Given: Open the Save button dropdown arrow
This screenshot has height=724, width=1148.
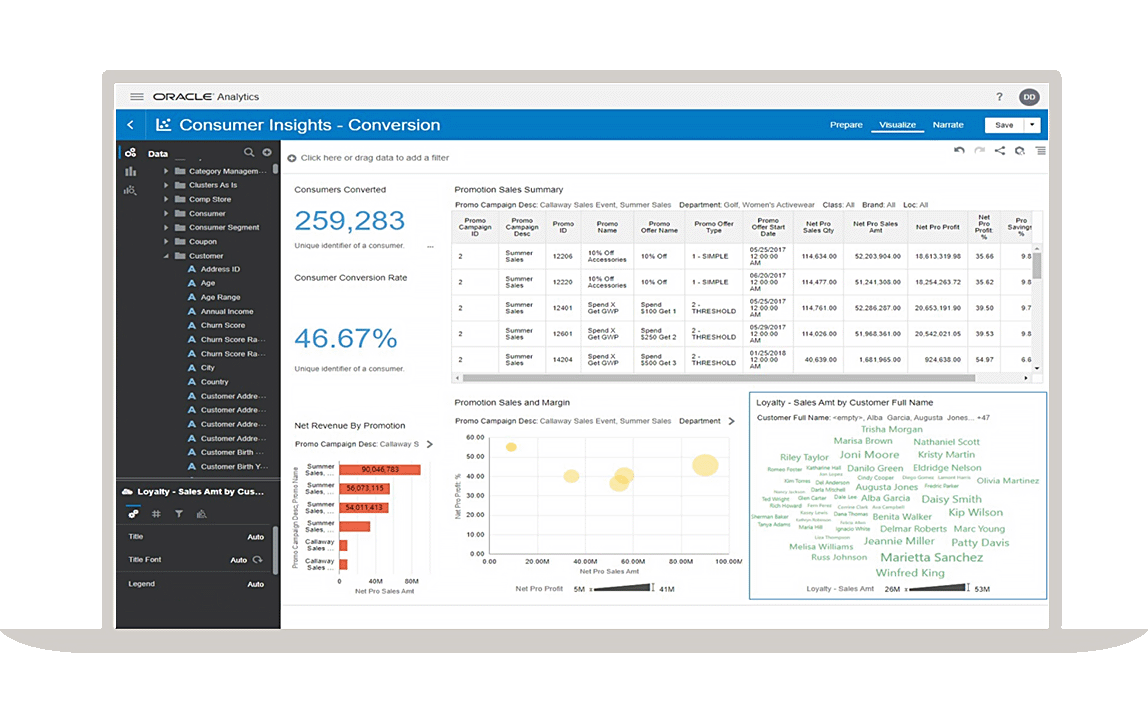Looking at the screenshot, I should 1032,125.
